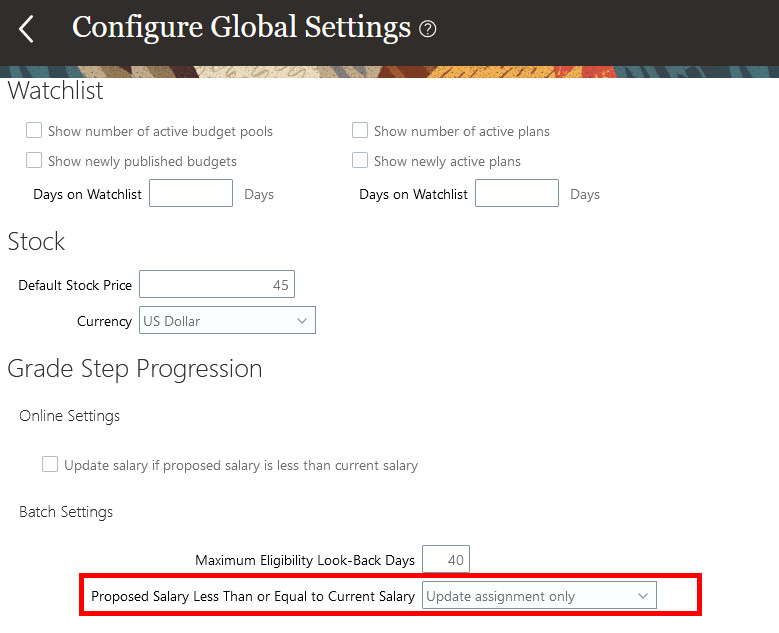
Task: Click the Watchlist section heading
Action: (x=56, y=92)
